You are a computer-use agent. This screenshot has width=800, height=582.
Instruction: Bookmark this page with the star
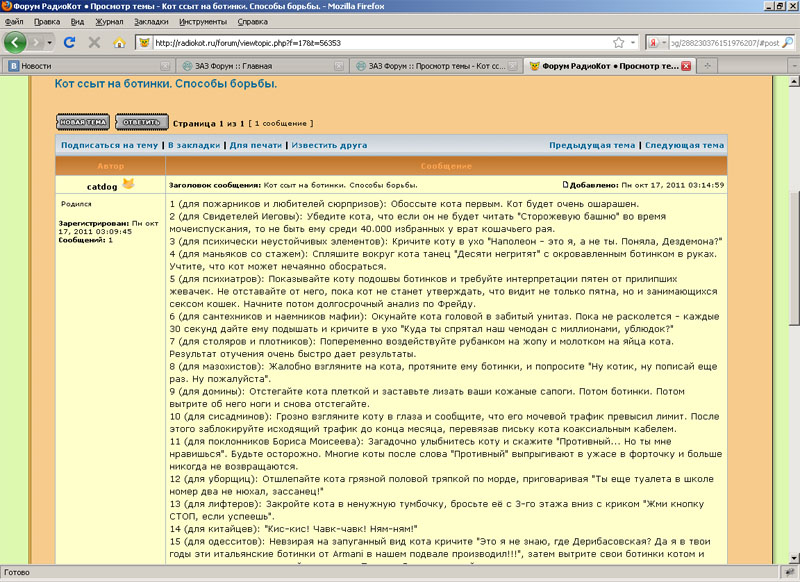pyautogui.click(x=619, y=43)
